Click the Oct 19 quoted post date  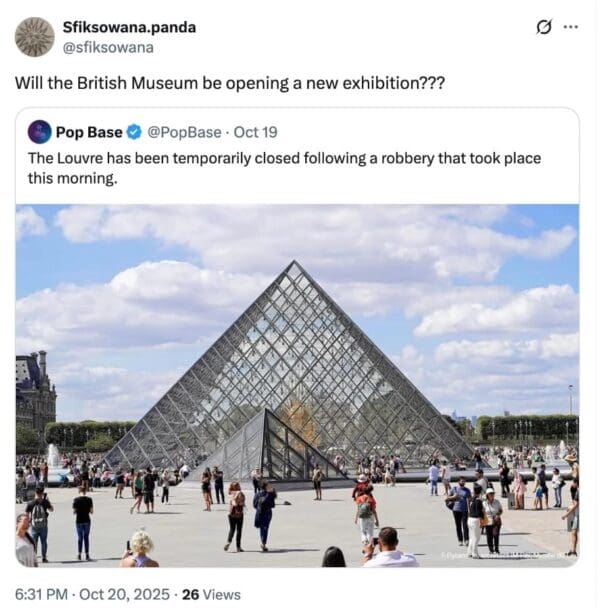[x=255, y=132]
